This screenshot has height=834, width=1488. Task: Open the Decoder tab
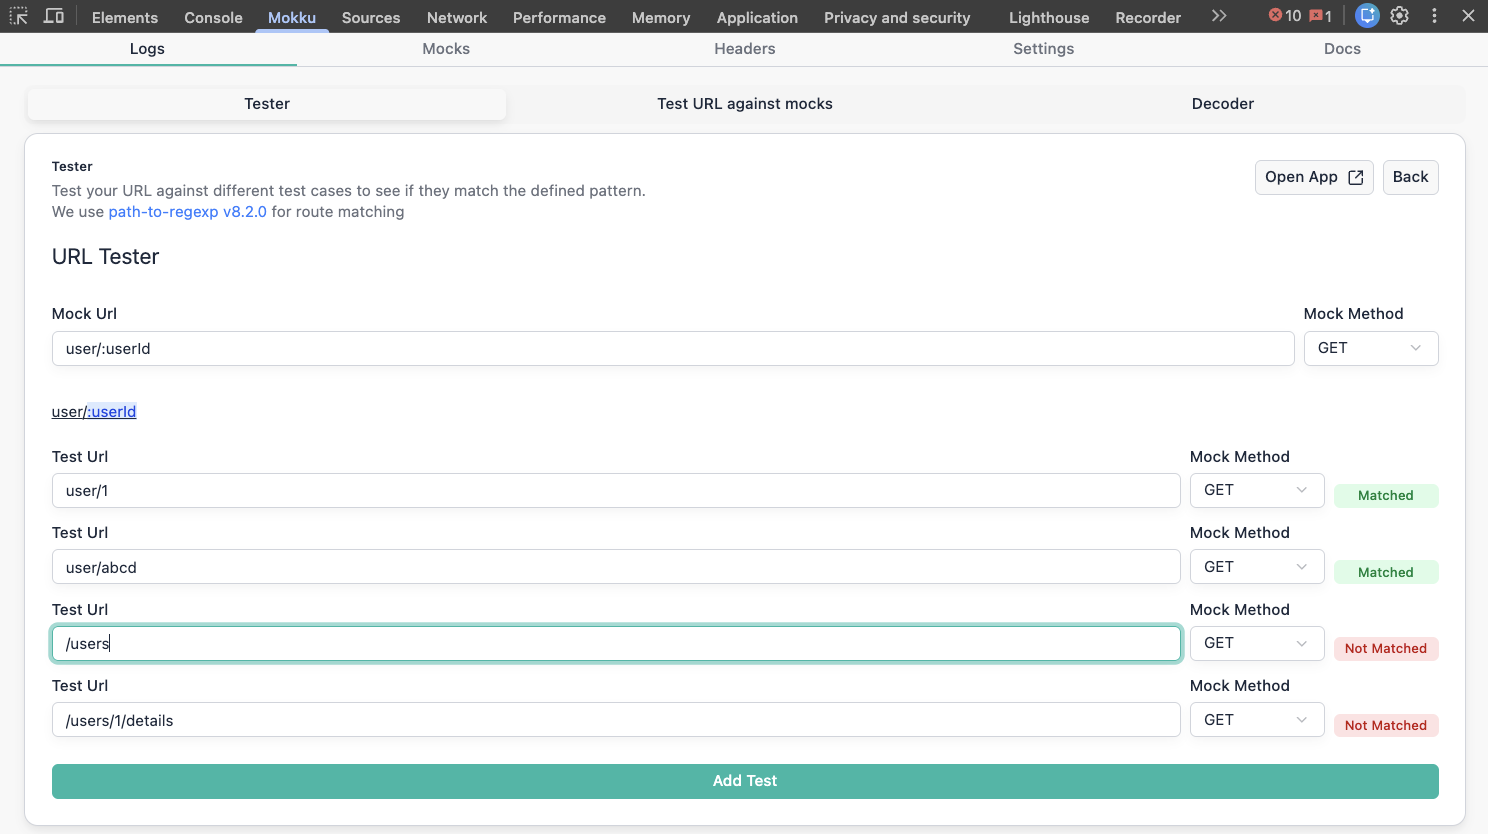(1222, 104)
